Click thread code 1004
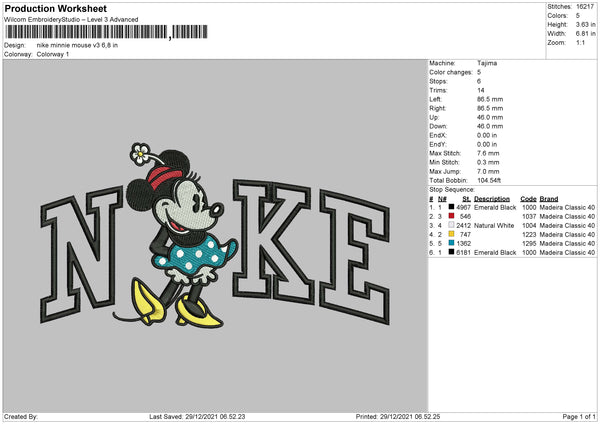Viewport: 600px width, 424px height. [x=529, y=226]
